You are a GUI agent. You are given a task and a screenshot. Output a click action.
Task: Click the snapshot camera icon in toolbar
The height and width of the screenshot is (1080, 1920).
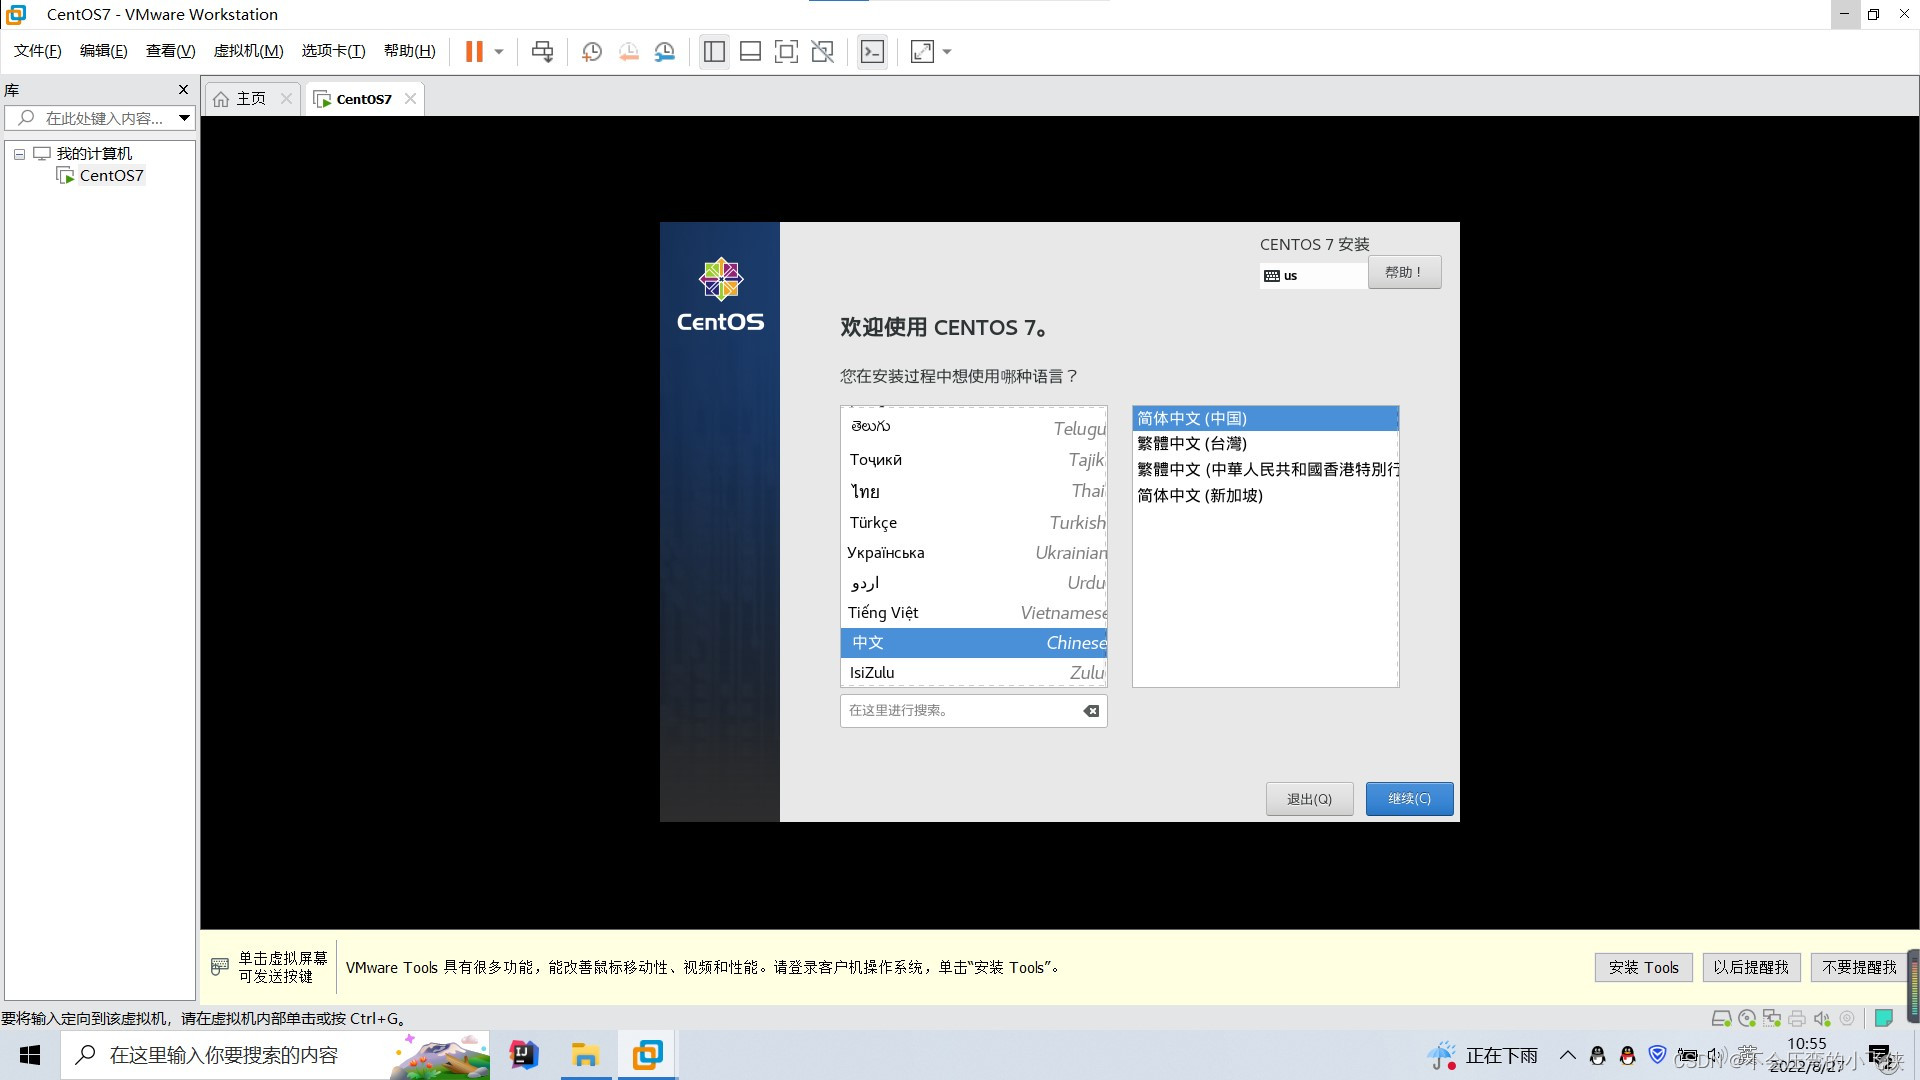point(592,51)
